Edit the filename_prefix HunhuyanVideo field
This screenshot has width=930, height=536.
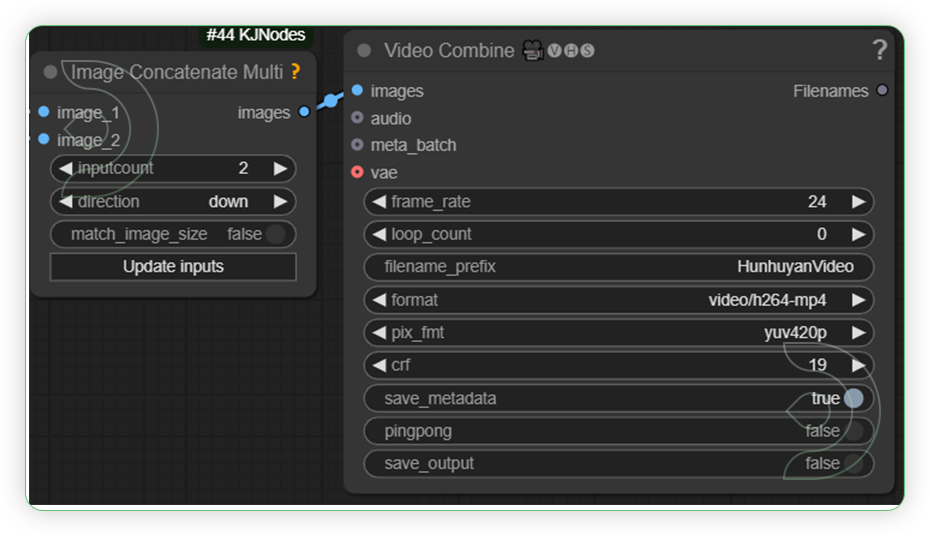pos(619,267)
